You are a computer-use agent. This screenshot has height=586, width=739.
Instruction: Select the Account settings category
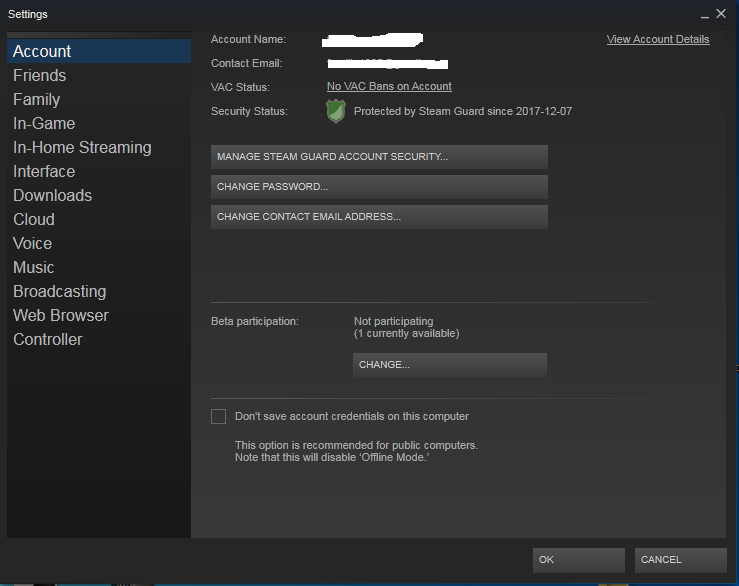(99, 51)
